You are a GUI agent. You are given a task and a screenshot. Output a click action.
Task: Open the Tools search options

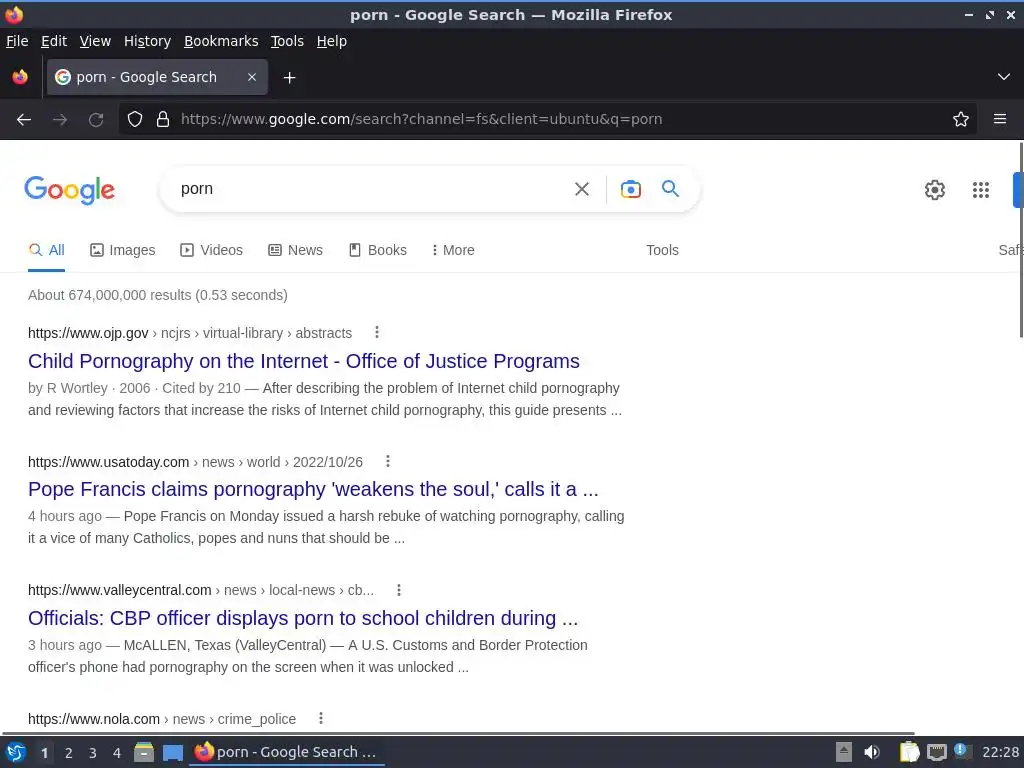[662, 250]
